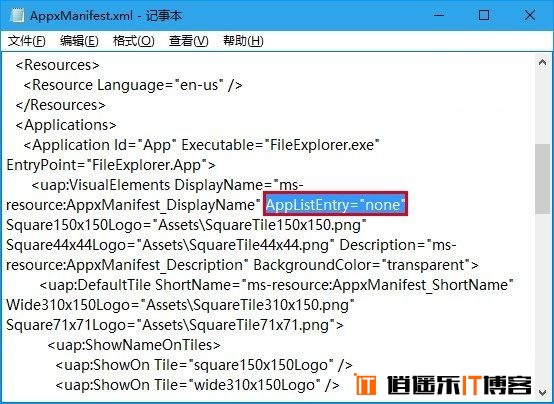Click the Notepad icon in the title bar
This screenshot has width=554, height=404.
17,16
